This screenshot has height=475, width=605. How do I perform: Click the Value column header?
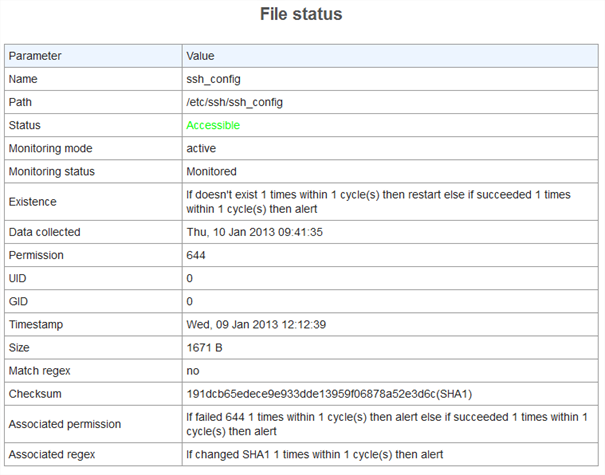coord(201,56)
